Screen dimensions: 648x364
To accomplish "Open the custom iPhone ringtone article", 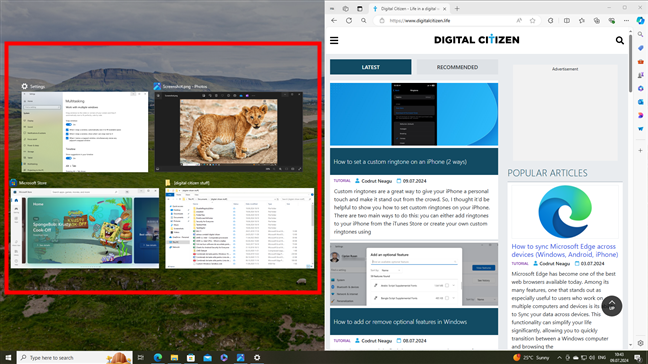I will pyautogui.click(x=400, y=162).
